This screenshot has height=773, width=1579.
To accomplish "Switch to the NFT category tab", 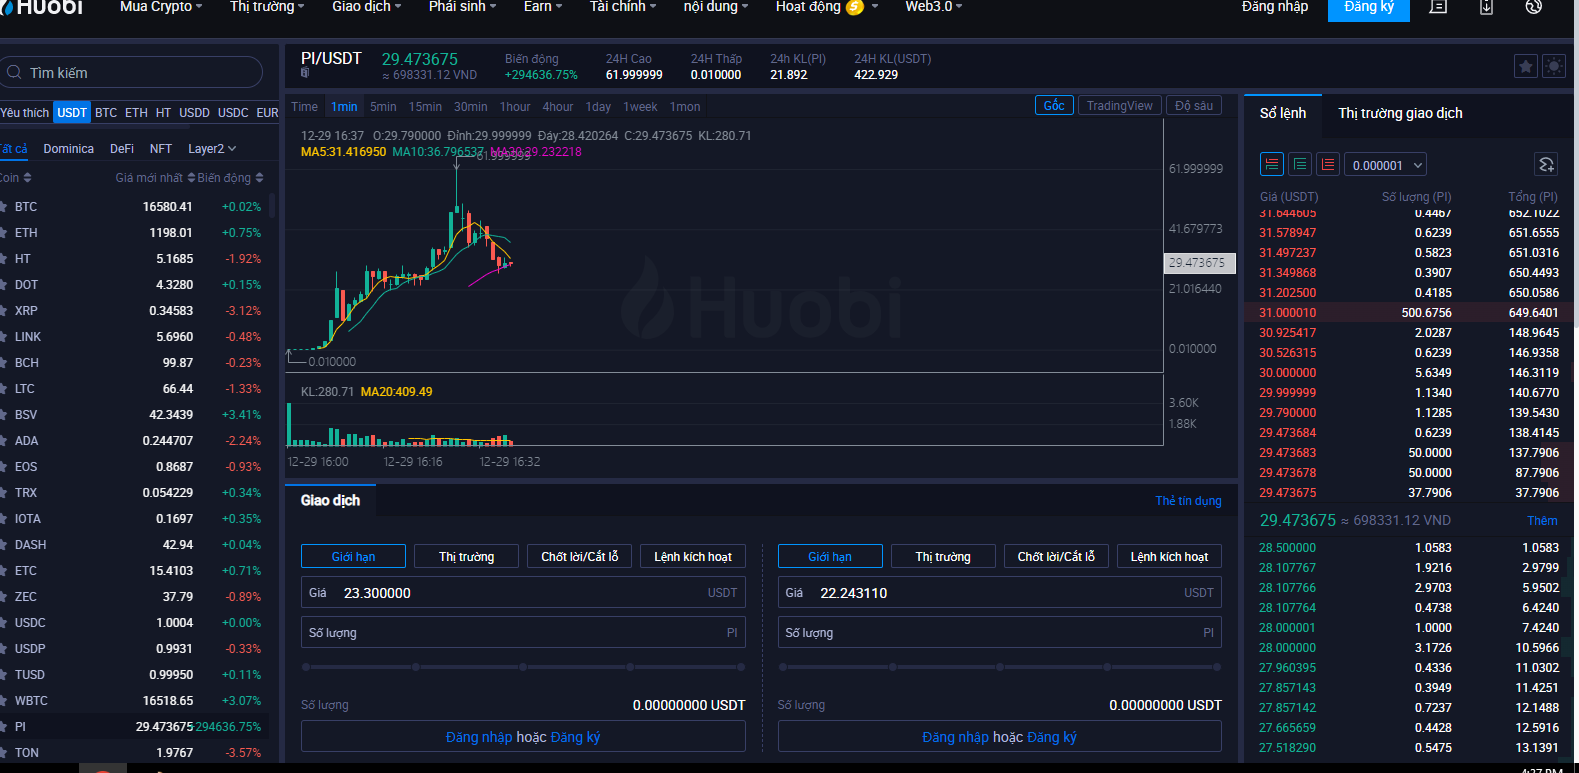I will pos(161,148).
